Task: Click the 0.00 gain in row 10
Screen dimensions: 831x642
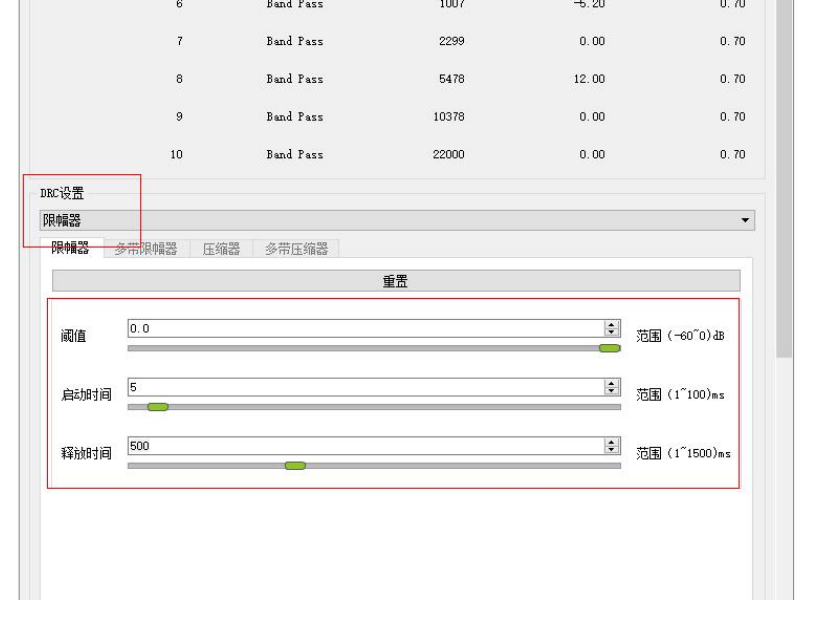Action: pos(592,154)
